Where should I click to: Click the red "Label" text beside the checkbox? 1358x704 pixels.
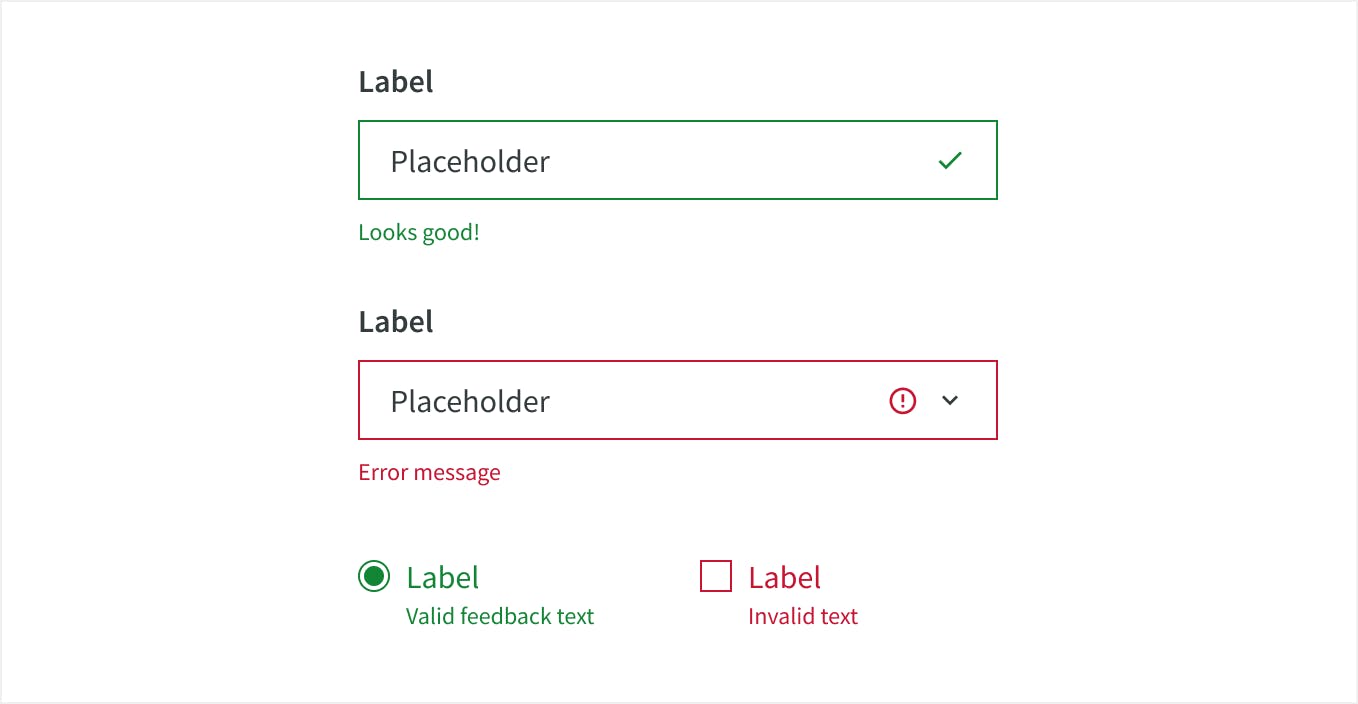tap(784, 577)
